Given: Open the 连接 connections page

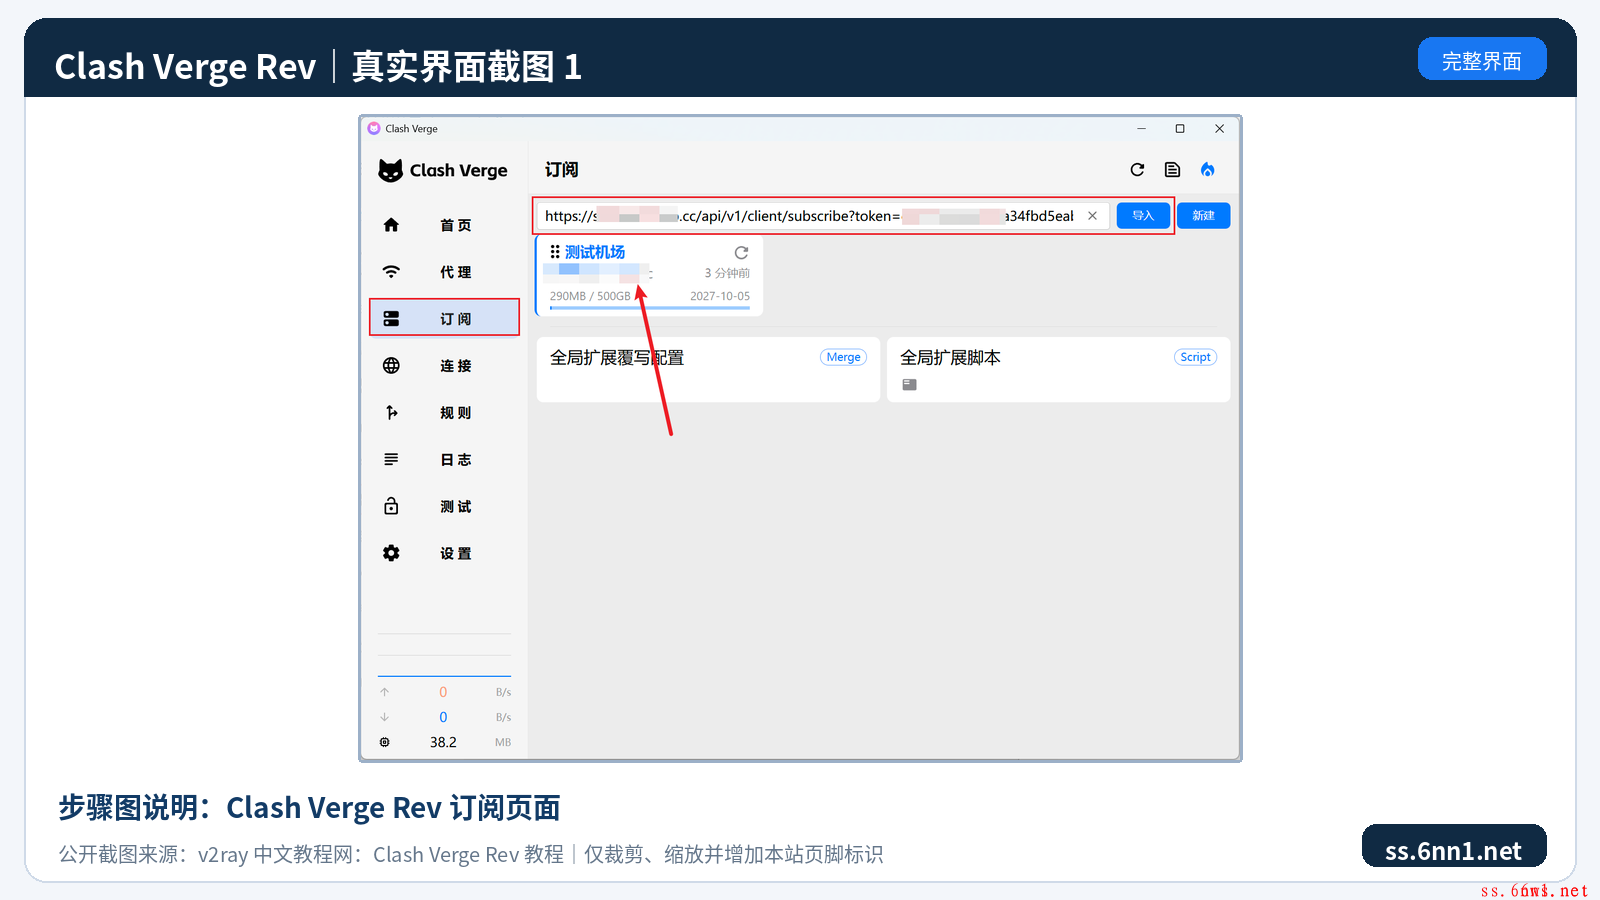Looking at the screenshot, I should (444, 366).
